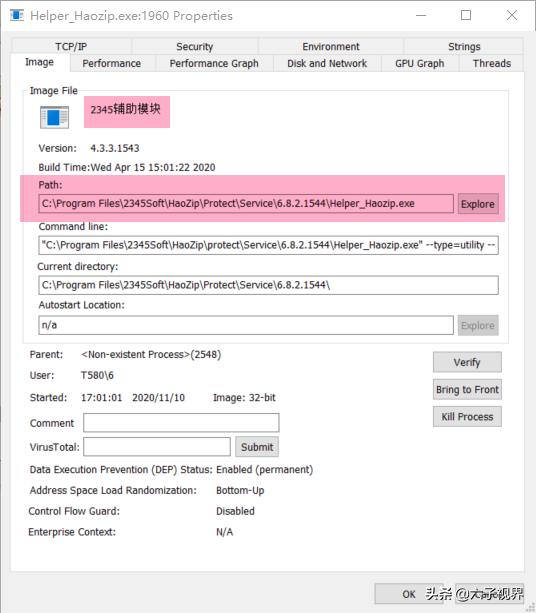Select the Image tab
This screenshot has width=536, height=613.
39,62
